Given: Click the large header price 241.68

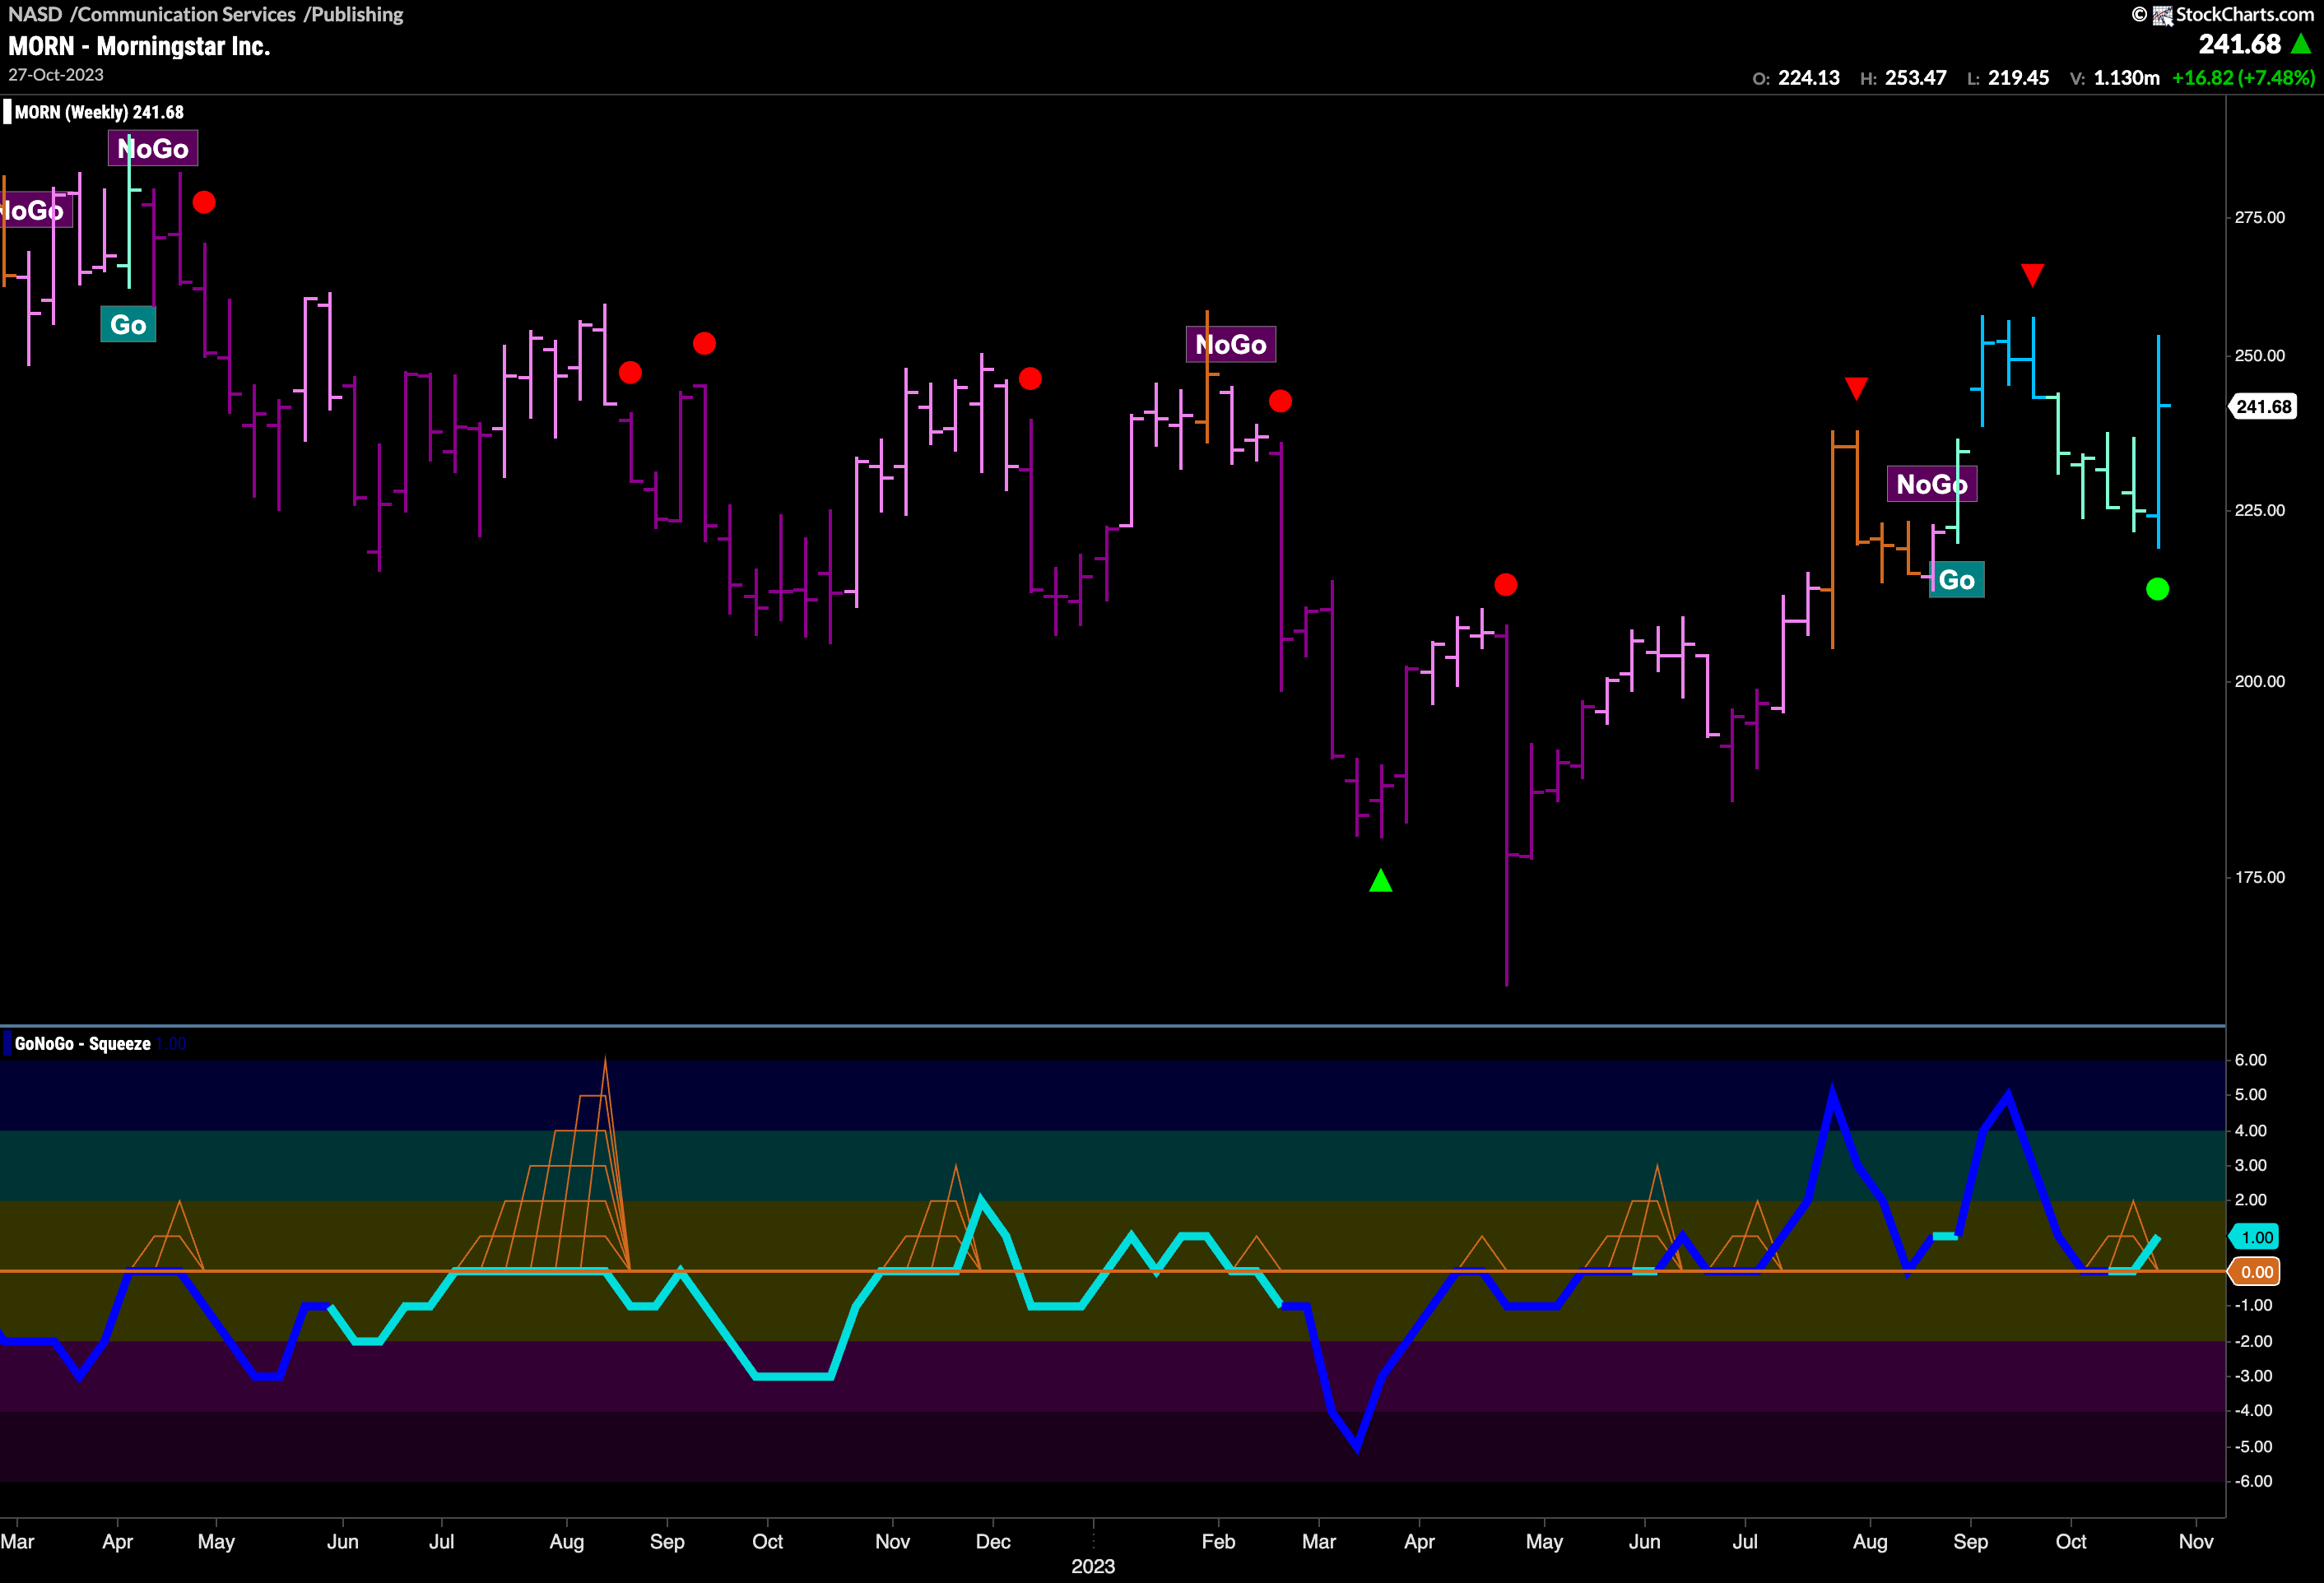Looking at the screenshot, I should (x=2240, y=44).
